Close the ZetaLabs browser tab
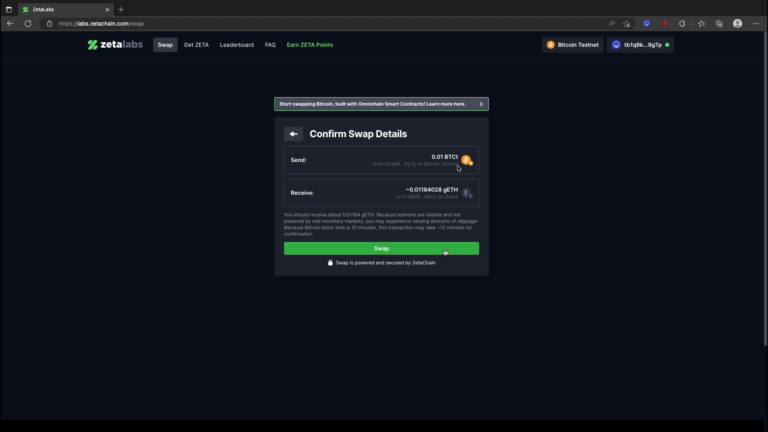 click(107, 9)
